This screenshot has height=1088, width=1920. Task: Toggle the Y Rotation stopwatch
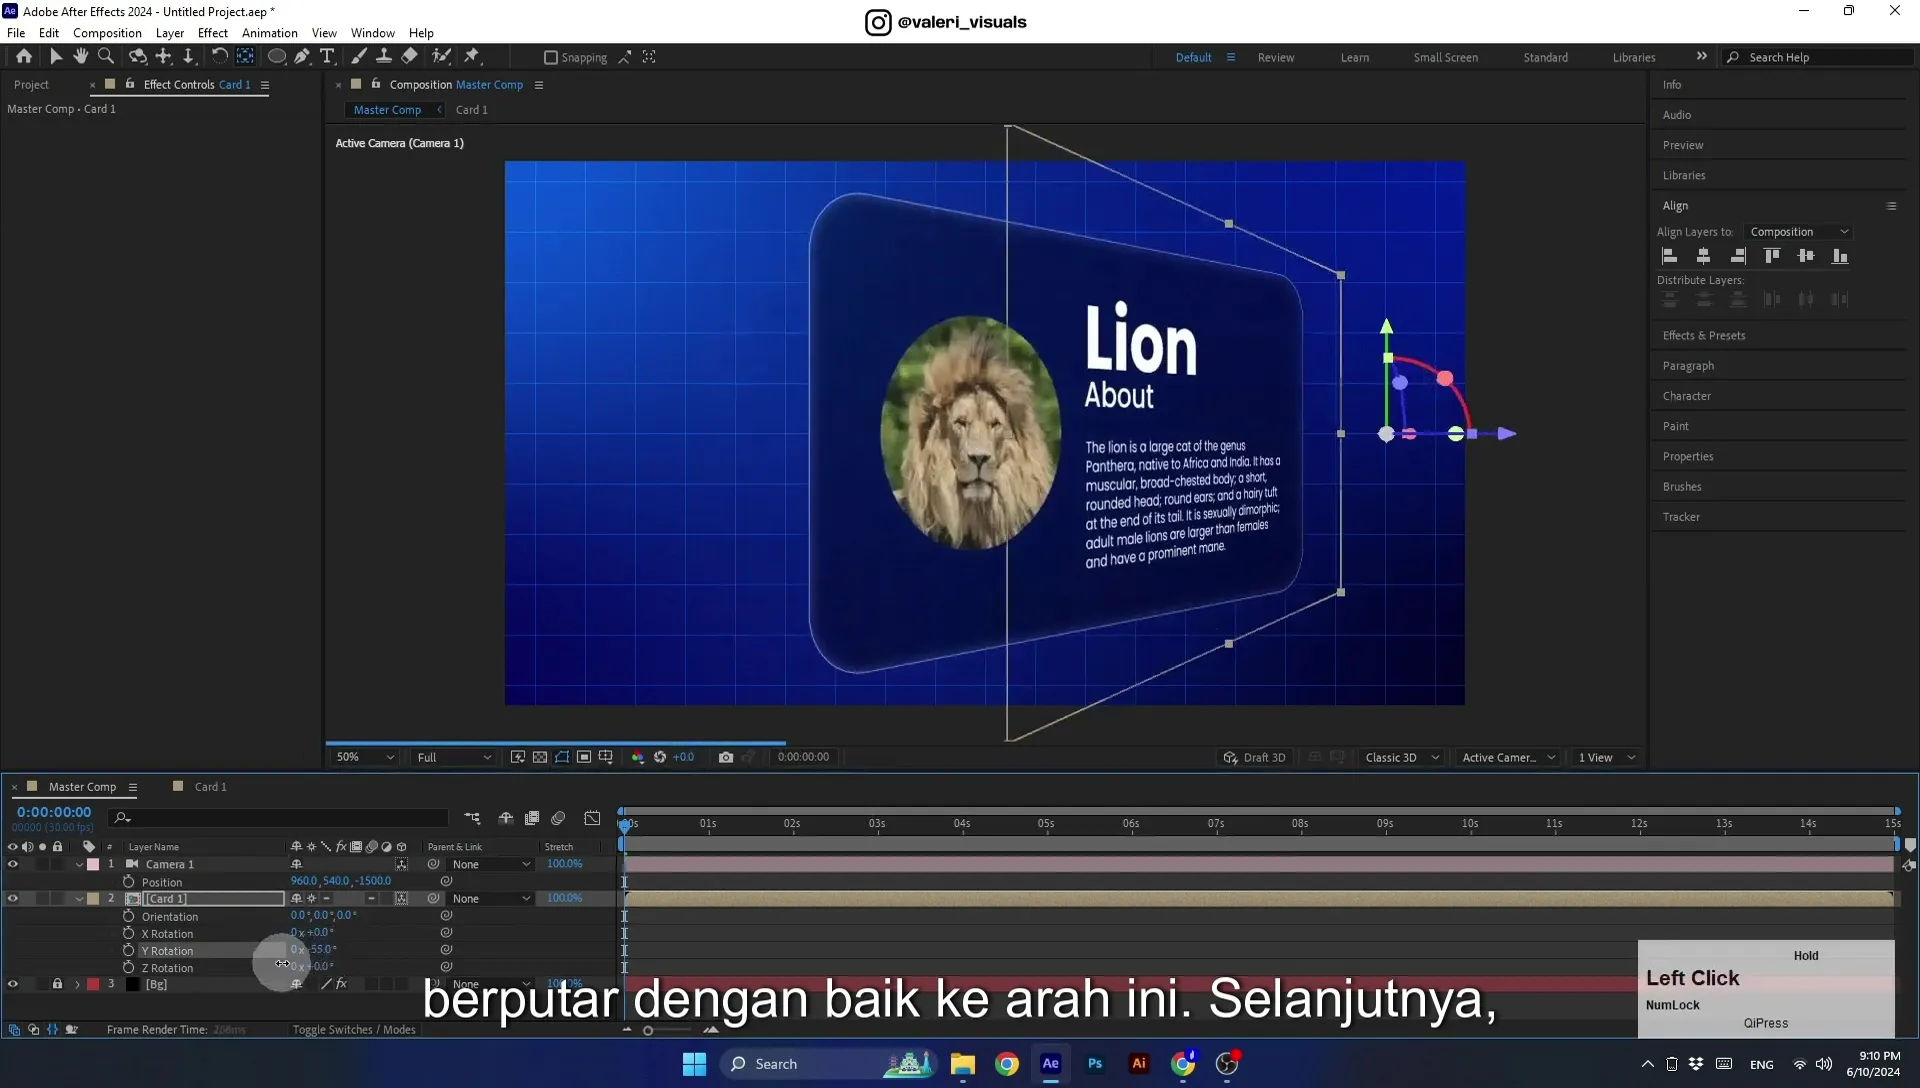point(128,950)
